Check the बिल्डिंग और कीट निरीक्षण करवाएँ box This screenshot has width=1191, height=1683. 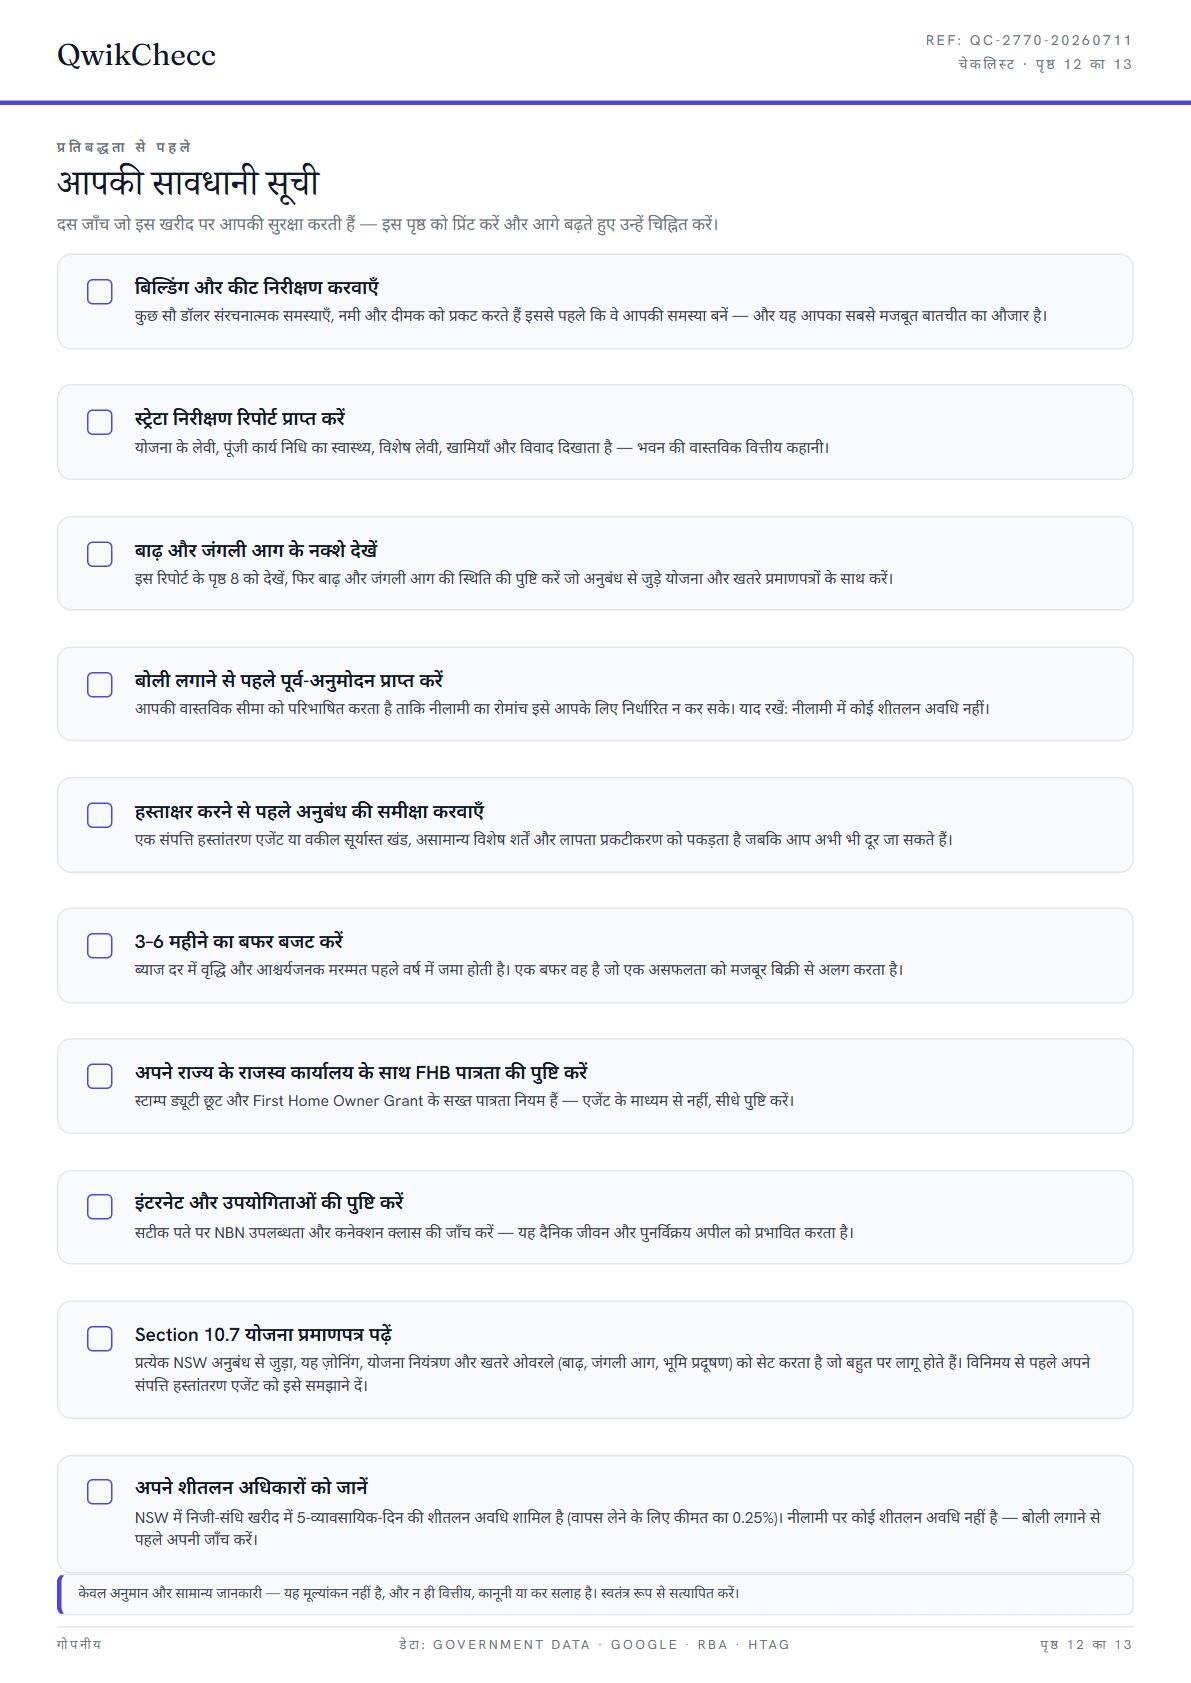[100, 291]
